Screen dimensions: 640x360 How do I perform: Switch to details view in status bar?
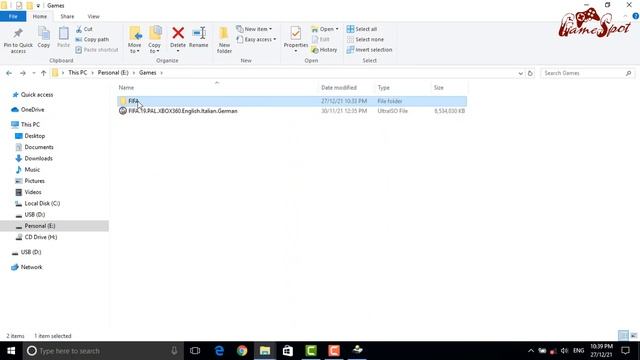click(623, 336)
